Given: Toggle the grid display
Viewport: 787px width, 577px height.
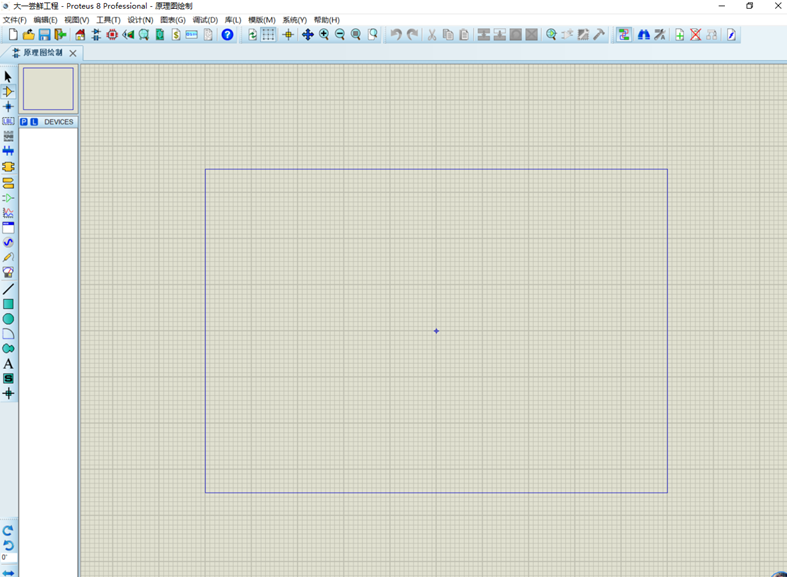Looking at the screenshot, I should 269,35.
